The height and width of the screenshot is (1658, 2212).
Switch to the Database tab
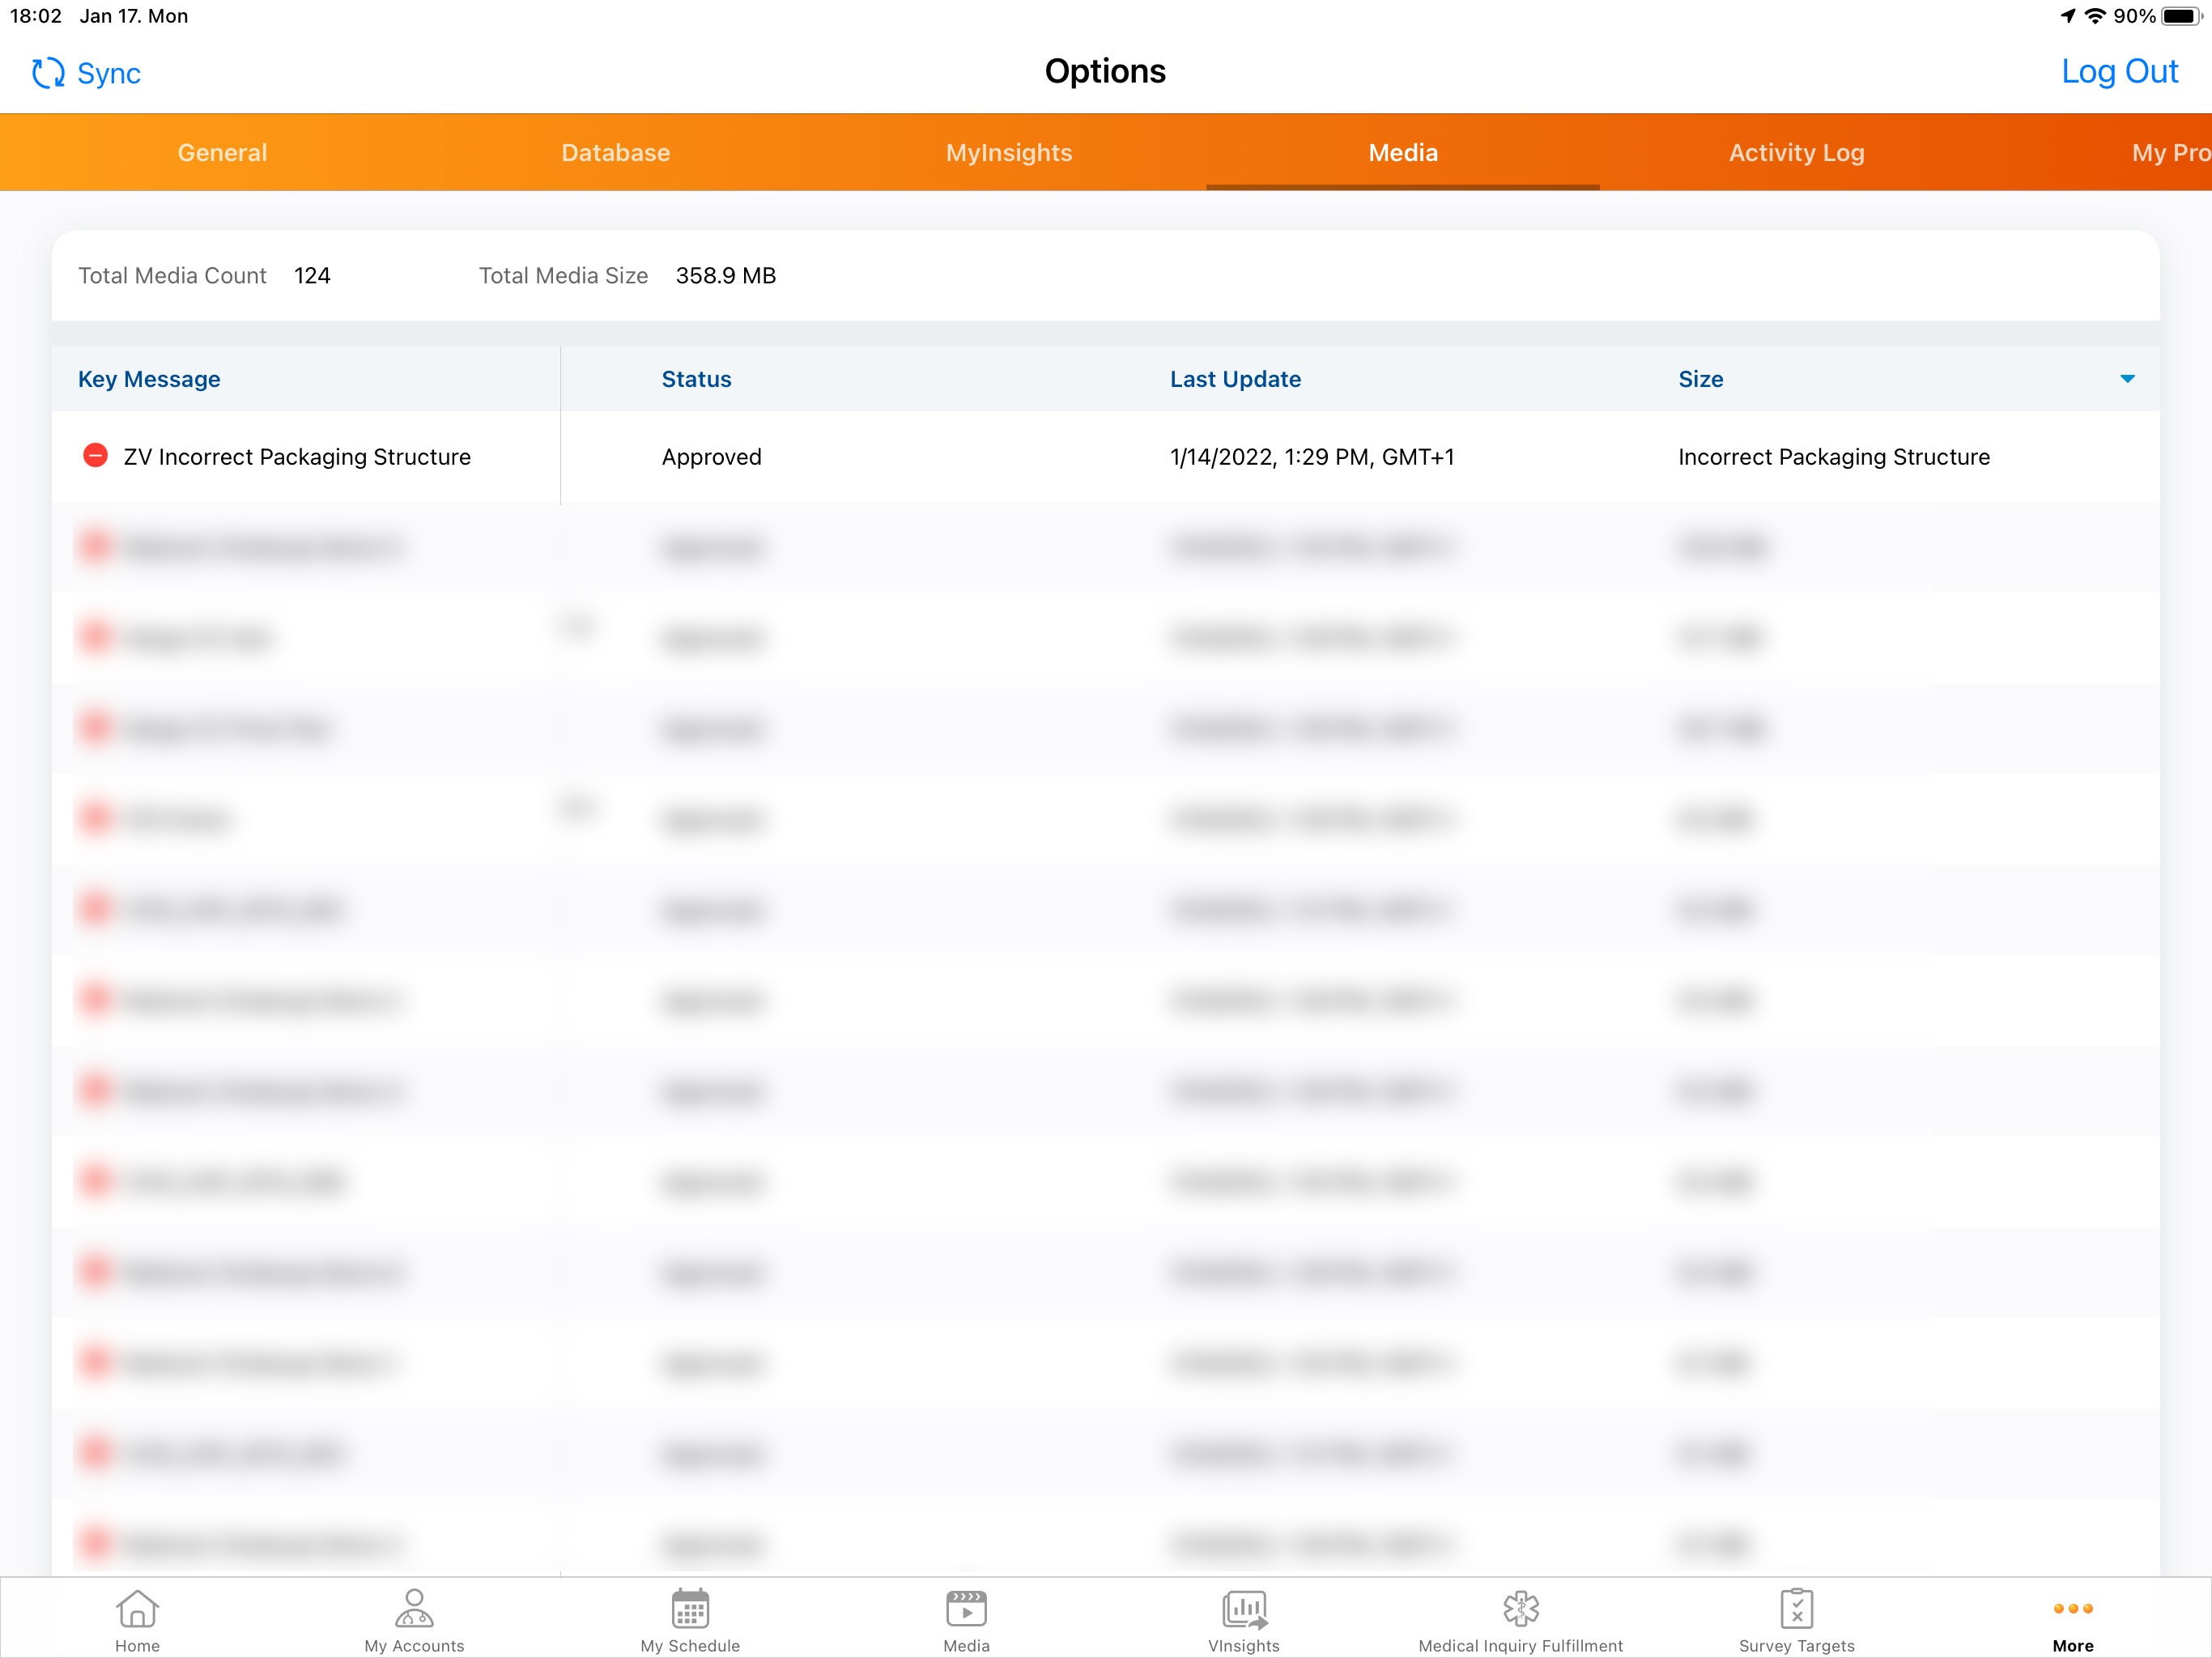tap(615, 153)
